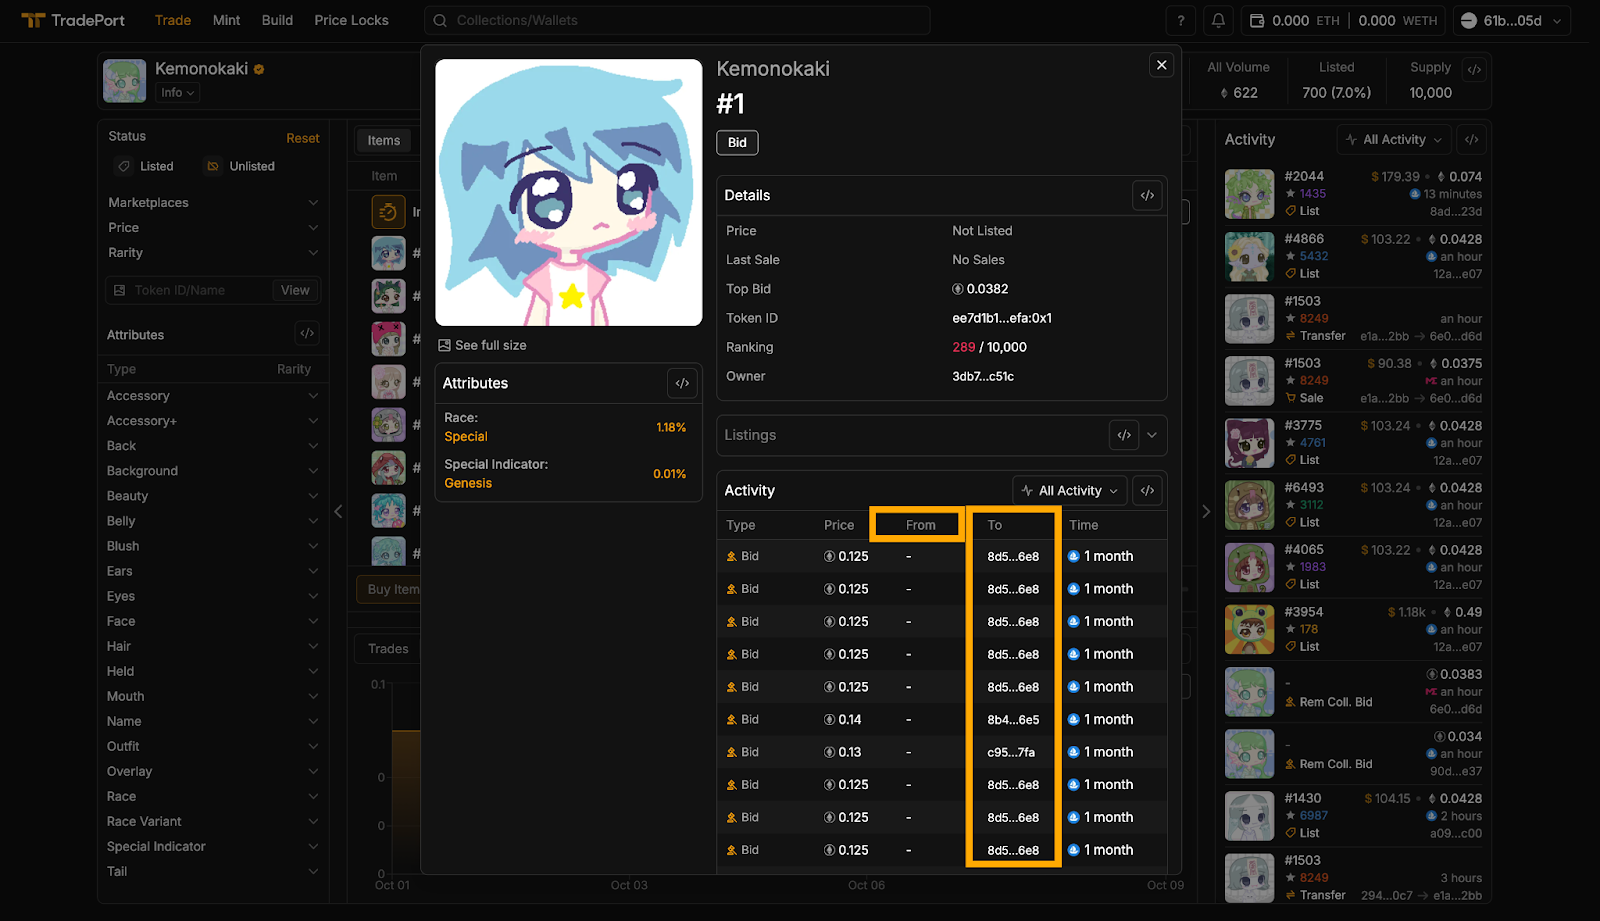This screenshot has width=1600, height=921.
Task: Click the See full size image icon
Action: [444, 345]
